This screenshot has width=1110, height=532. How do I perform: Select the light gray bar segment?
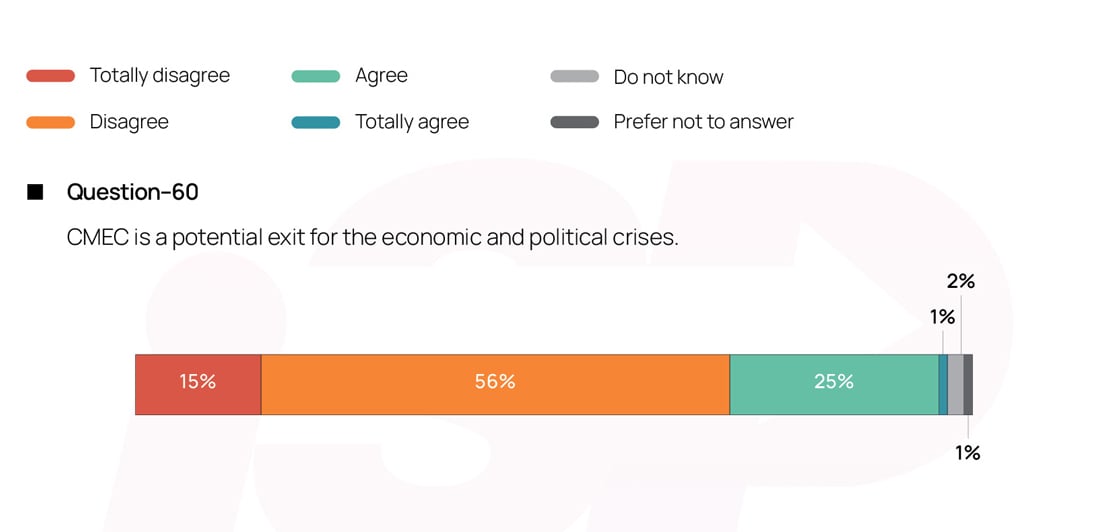click(956, 383)
